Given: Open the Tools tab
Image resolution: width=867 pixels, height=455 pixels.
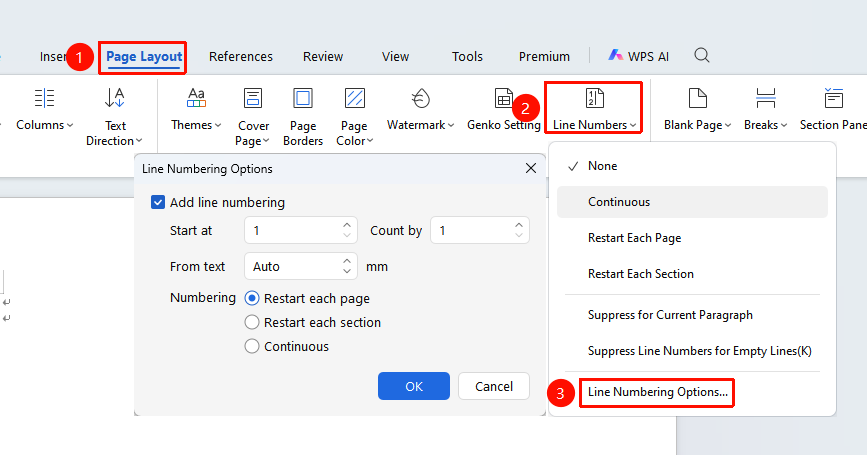Looking at the screenshot, I should (x=467, y=56).
